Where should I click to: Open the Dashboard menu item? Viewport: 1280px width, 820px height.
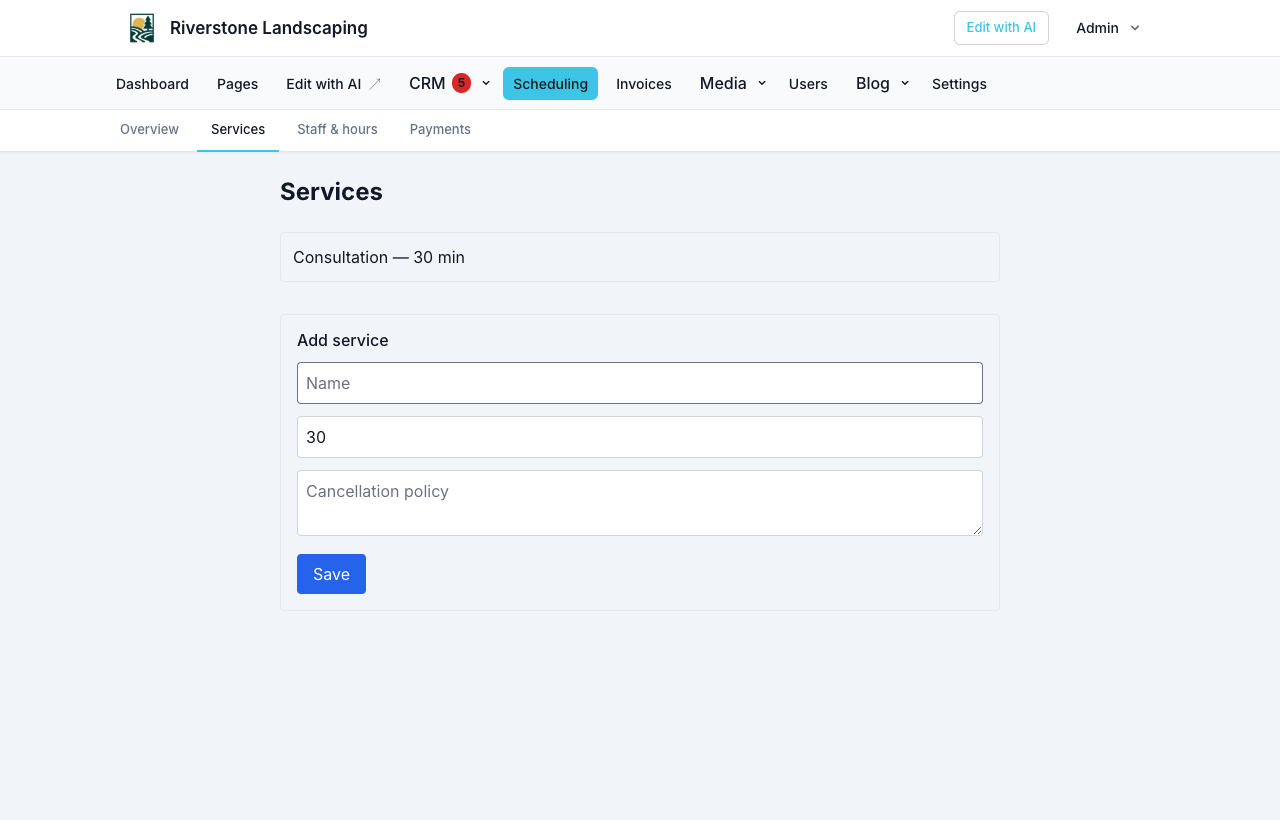pyautogui.click(x=152, y=84)
